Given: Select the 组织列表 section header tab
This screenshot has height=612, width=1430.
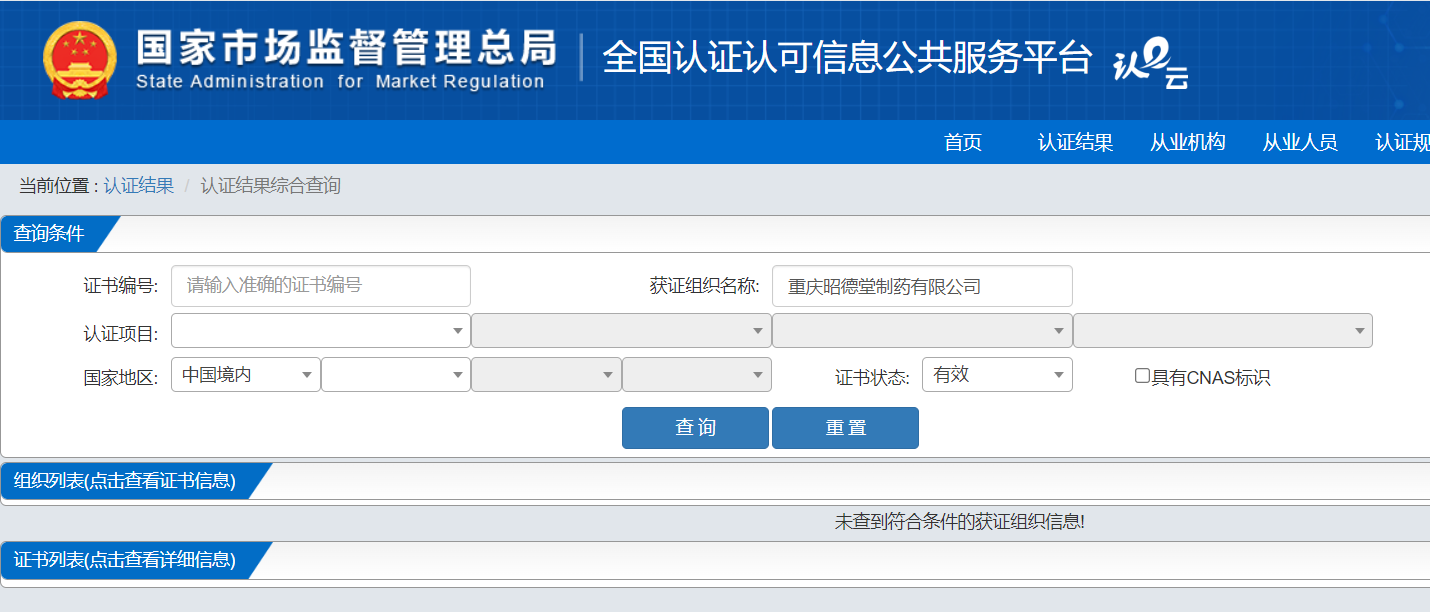Looking at the screenshot, I should click(130, 481).
